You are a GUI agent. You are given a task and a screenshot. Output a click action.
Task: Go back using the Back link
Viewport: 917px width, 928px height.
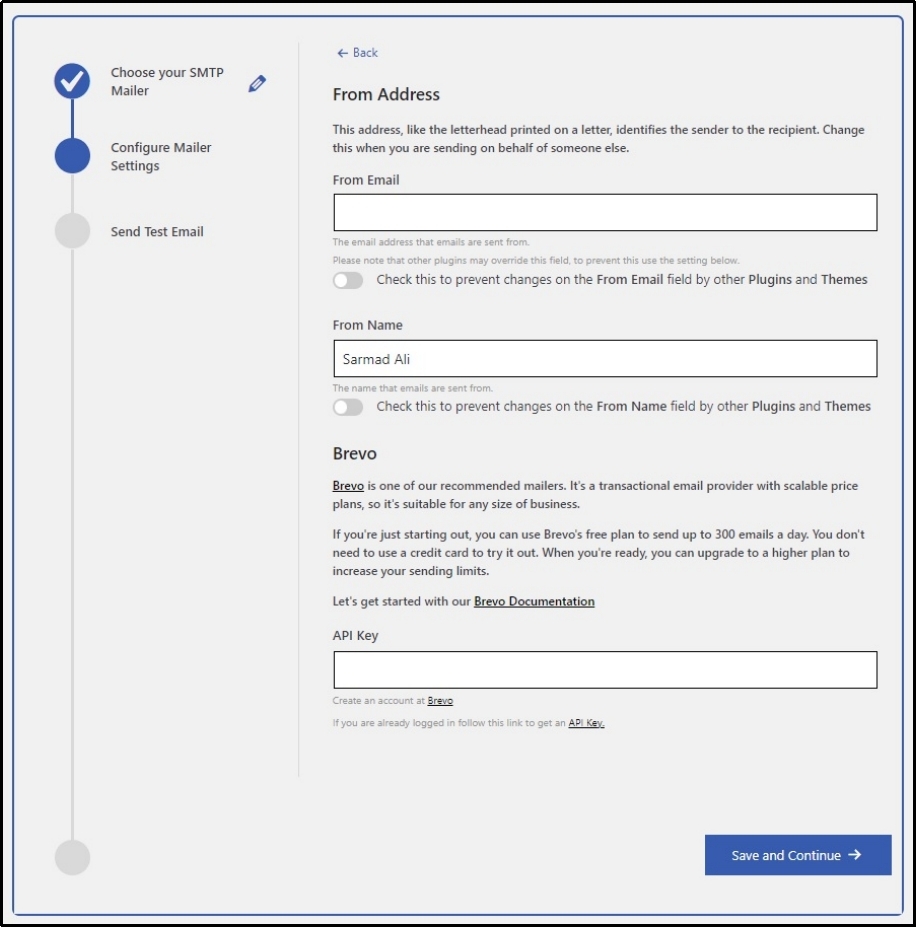(x=358, y=53)
